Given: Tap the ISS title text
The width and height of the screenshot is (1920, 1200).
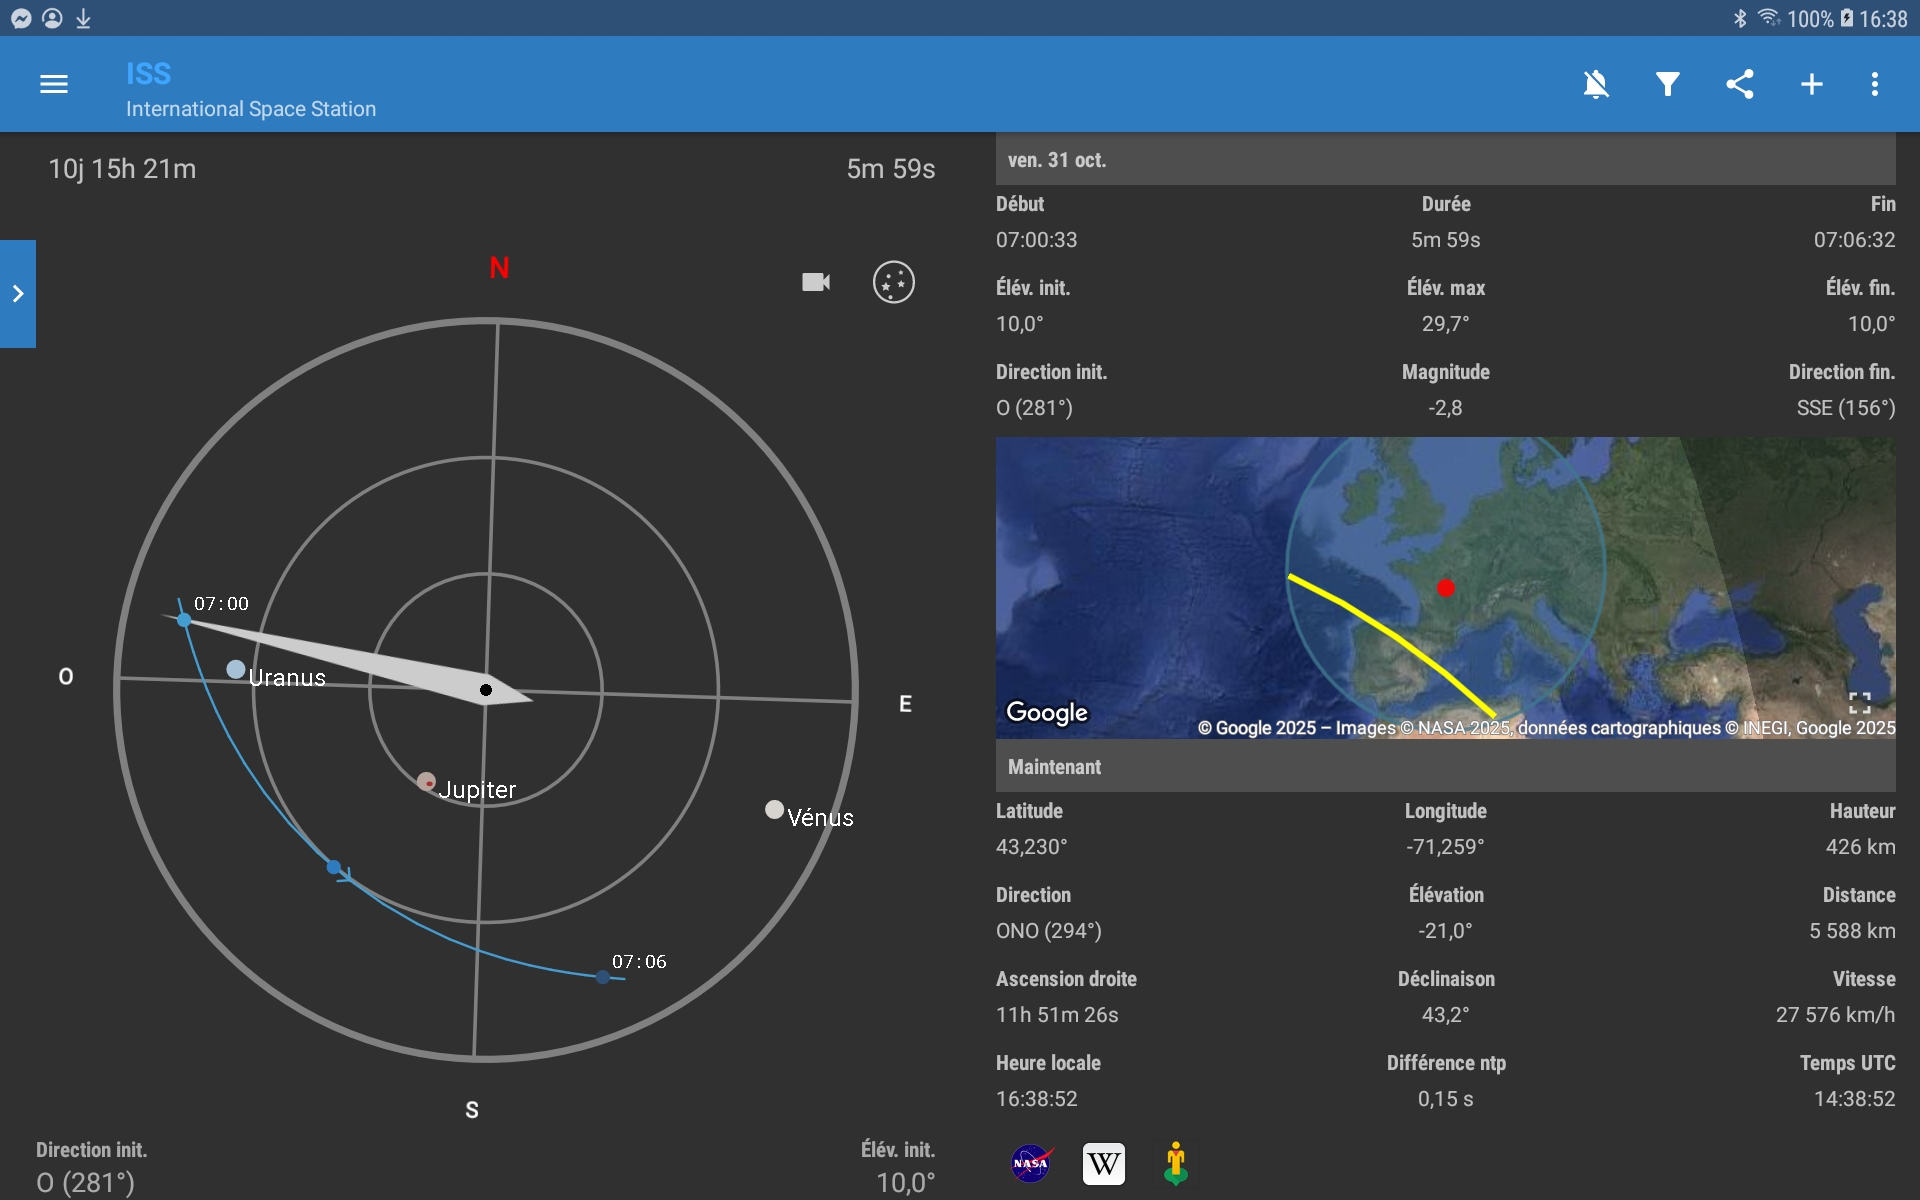Looking at the screenshot, I should [x=148, y=73].
